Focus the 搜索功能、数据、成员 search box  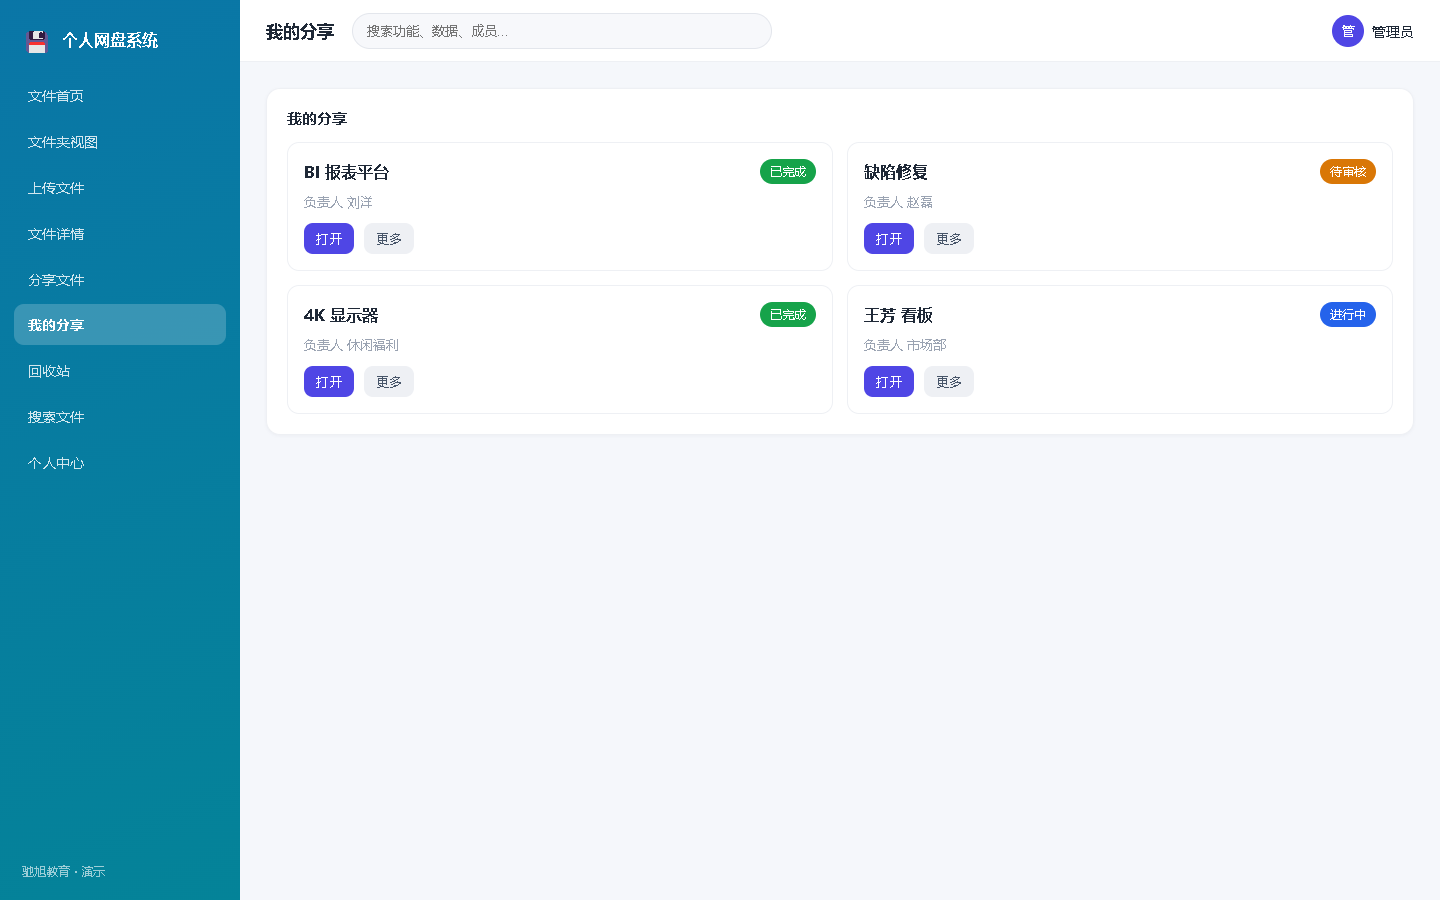tap(562, 31)
